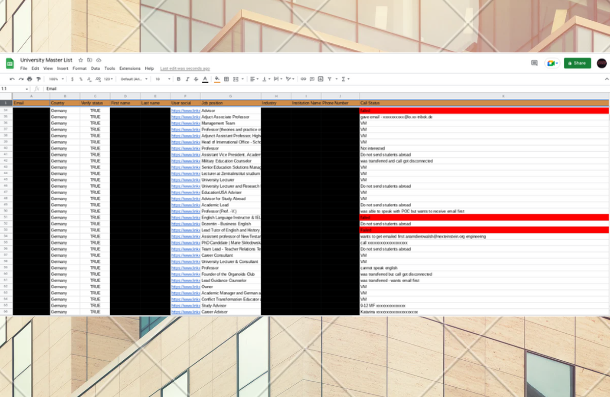Open the link in the Study Advisor row
The height and width of the screenshot is (397, 610).
pyautogui.click(x=186, y=306)
